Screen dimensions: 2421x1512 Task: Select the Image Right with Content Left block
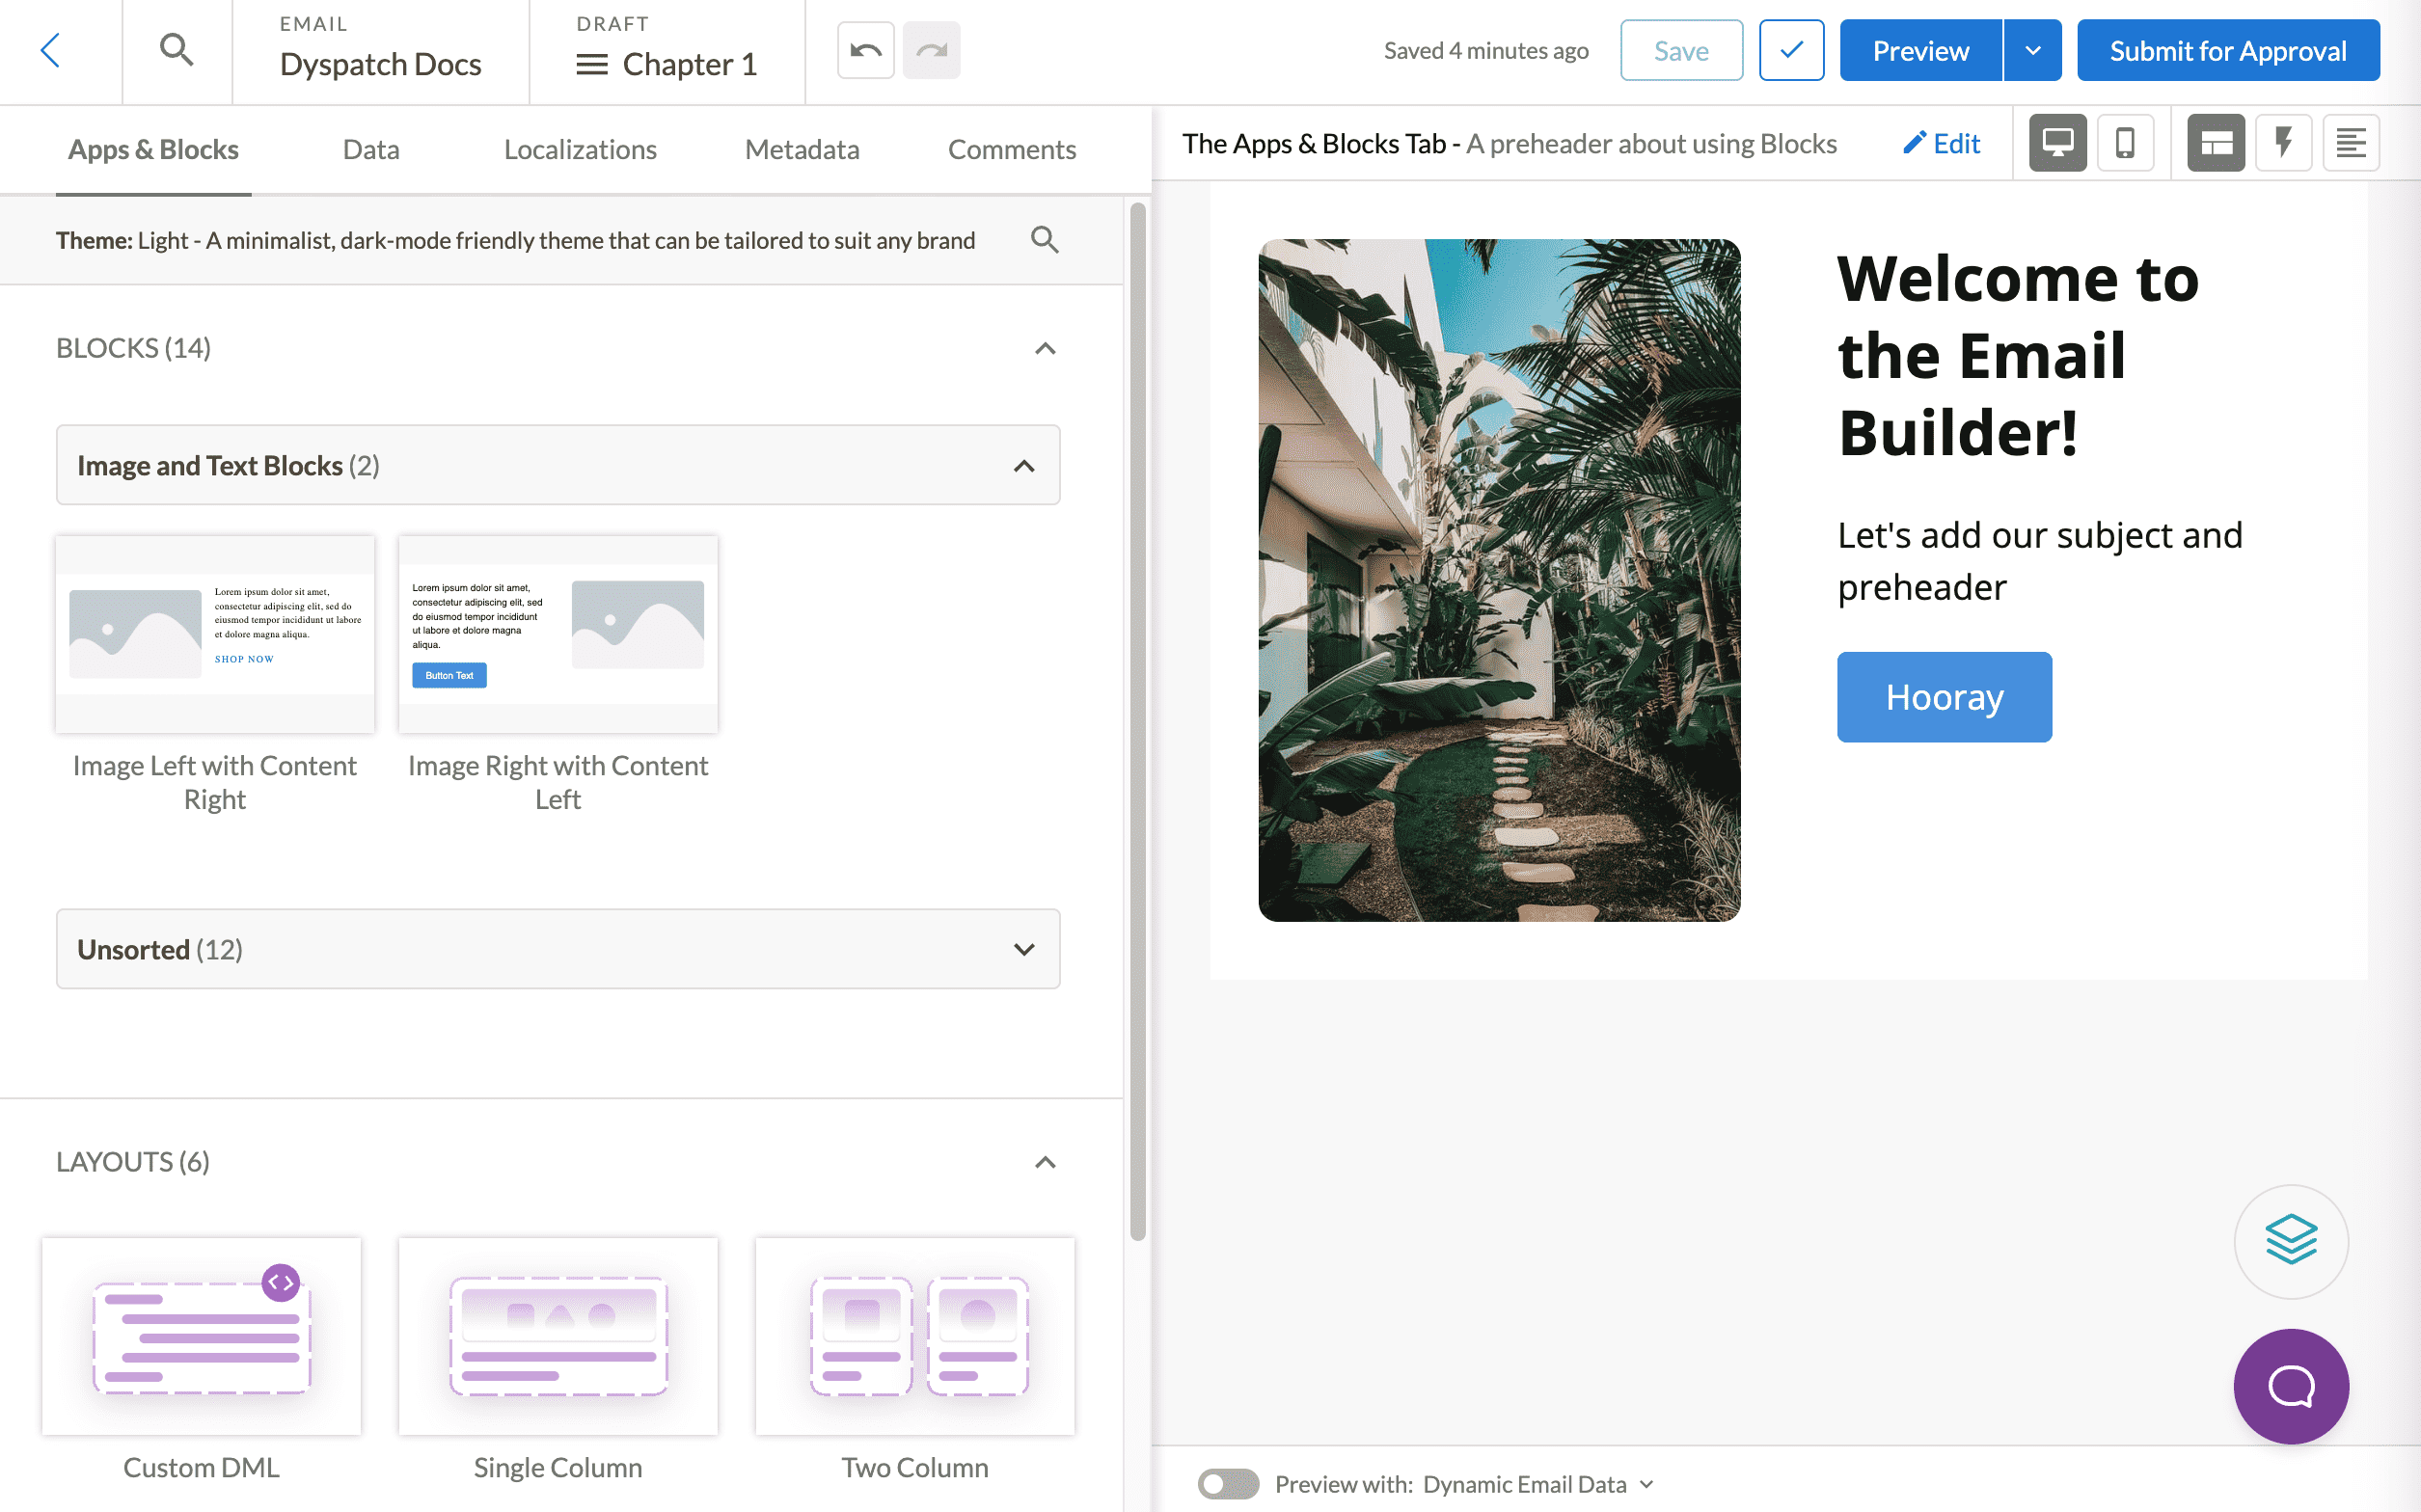click(558, 634)
